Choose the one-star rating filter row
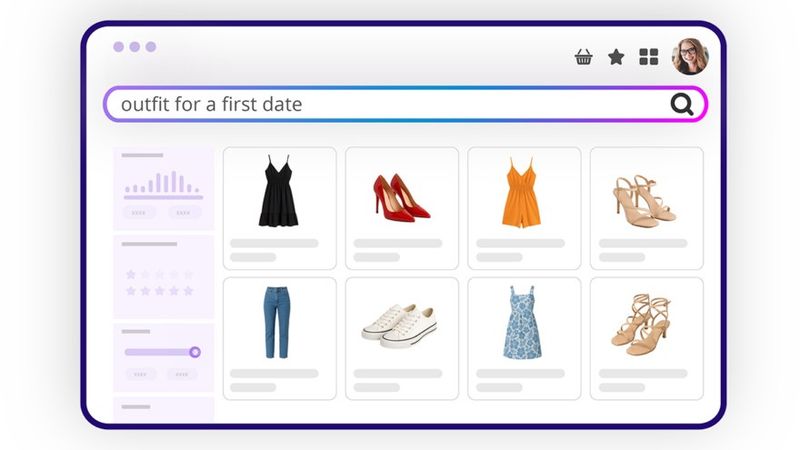This screenshot has height=450, width=800. point(159,274)
